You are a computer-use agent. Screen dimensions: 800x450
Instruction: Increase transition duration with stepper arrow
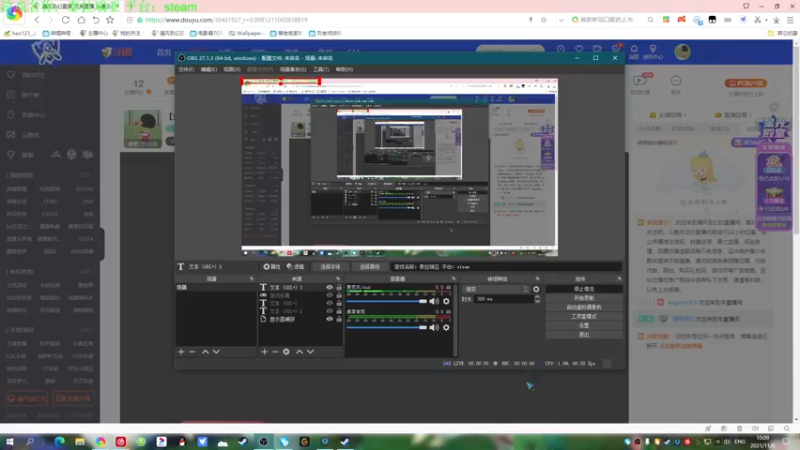tap(537, 297)
